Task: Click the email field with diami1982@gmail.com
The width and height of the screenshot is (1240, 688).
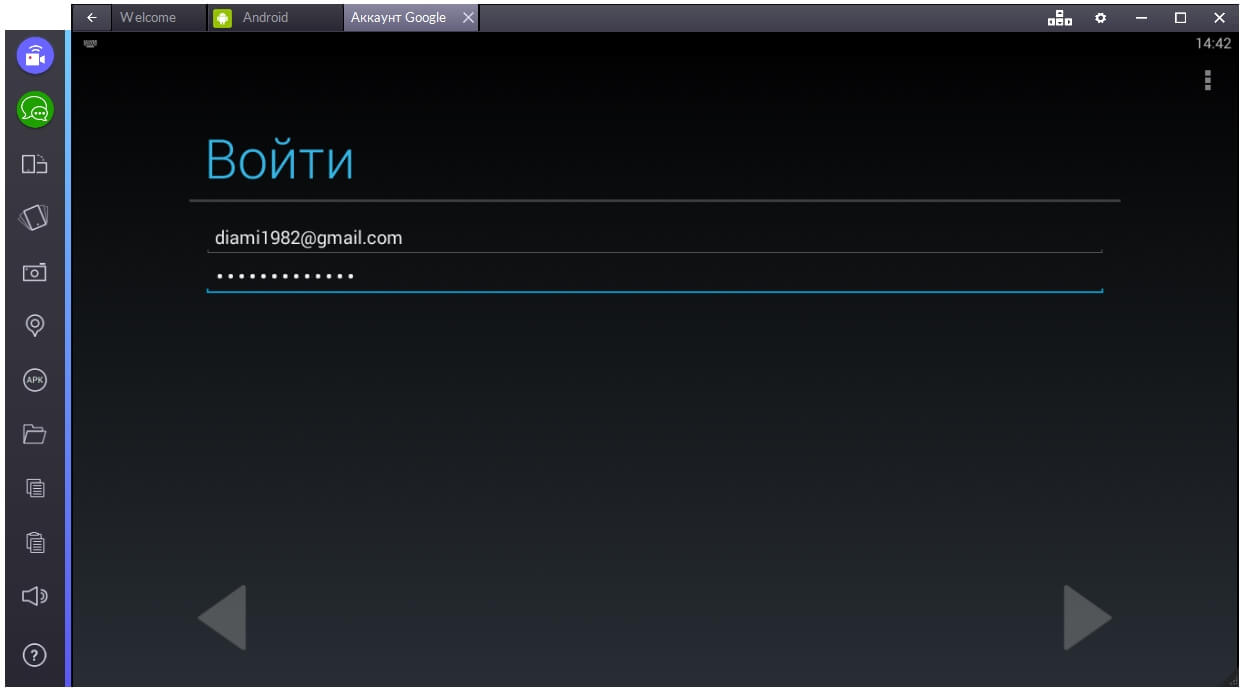Action: (654, 238)
